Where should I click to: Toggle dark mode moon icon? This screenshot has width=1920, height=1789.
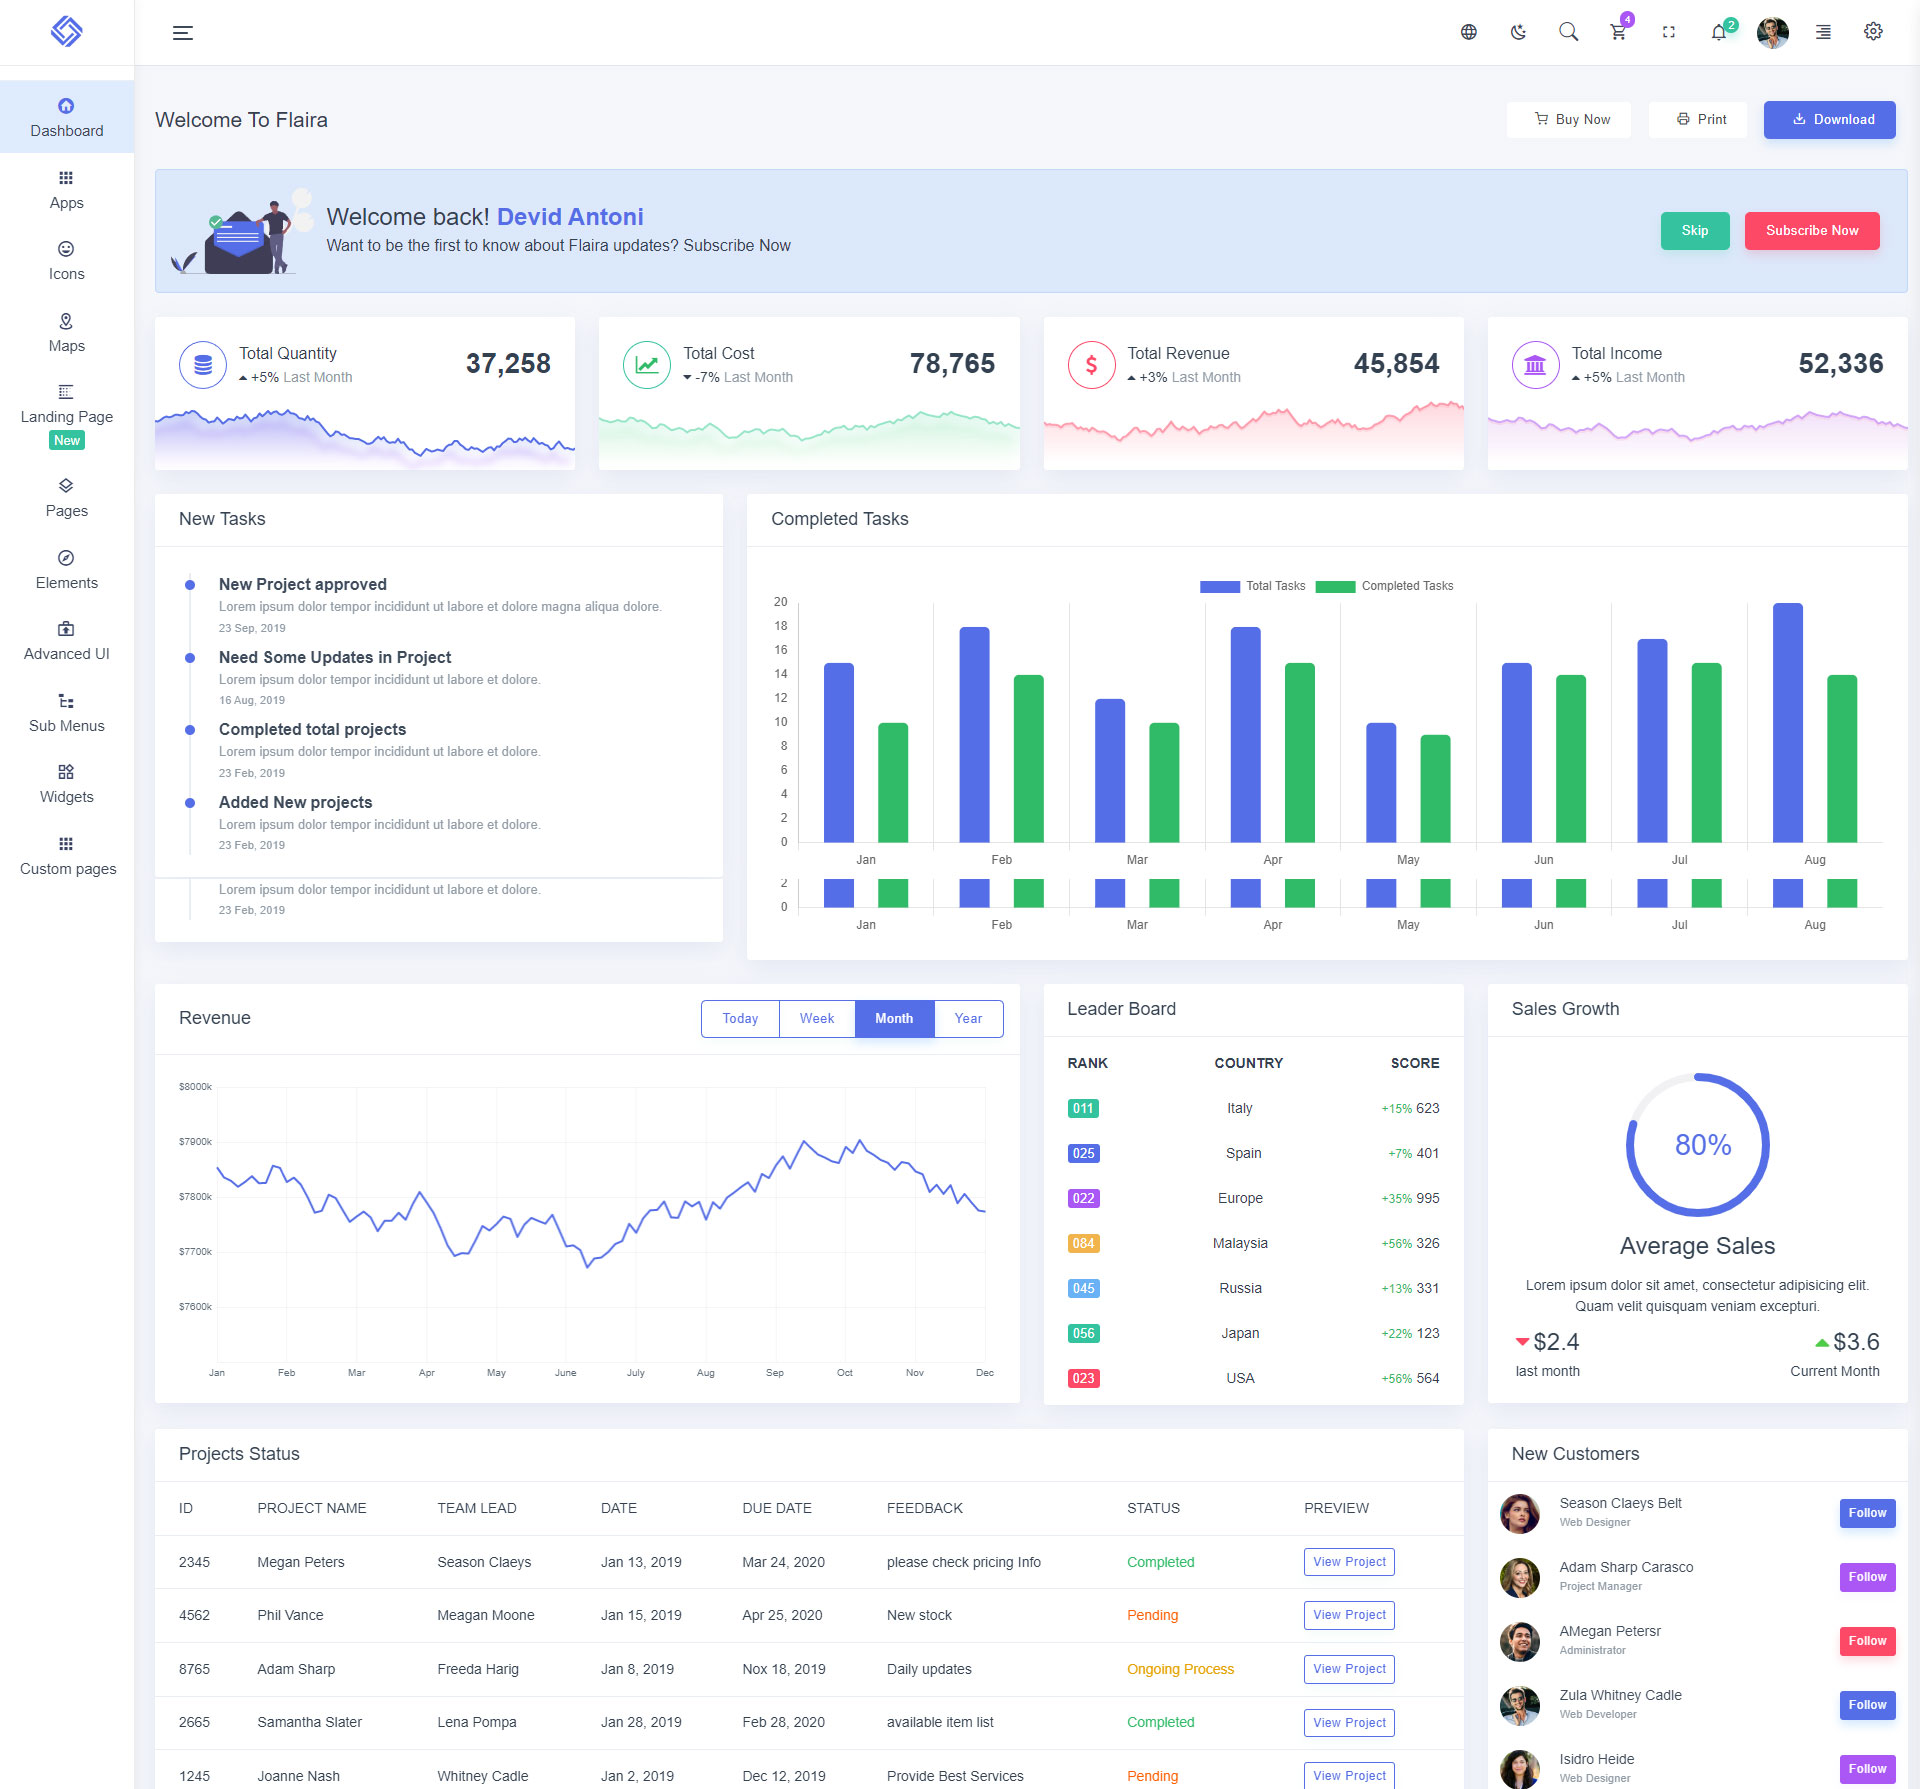1518,32
